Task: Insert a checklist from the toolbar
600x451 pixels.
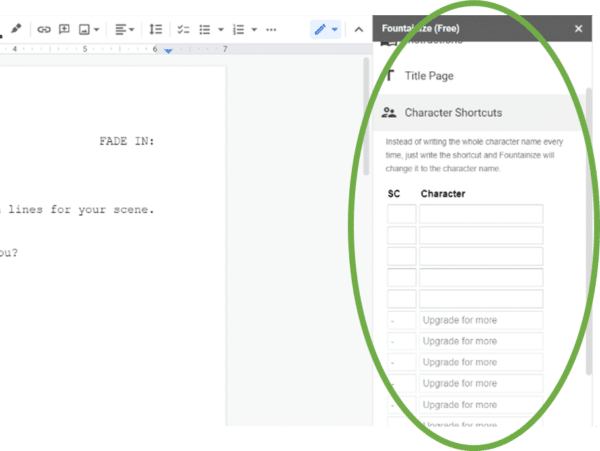Action: (x=182, y=29)
